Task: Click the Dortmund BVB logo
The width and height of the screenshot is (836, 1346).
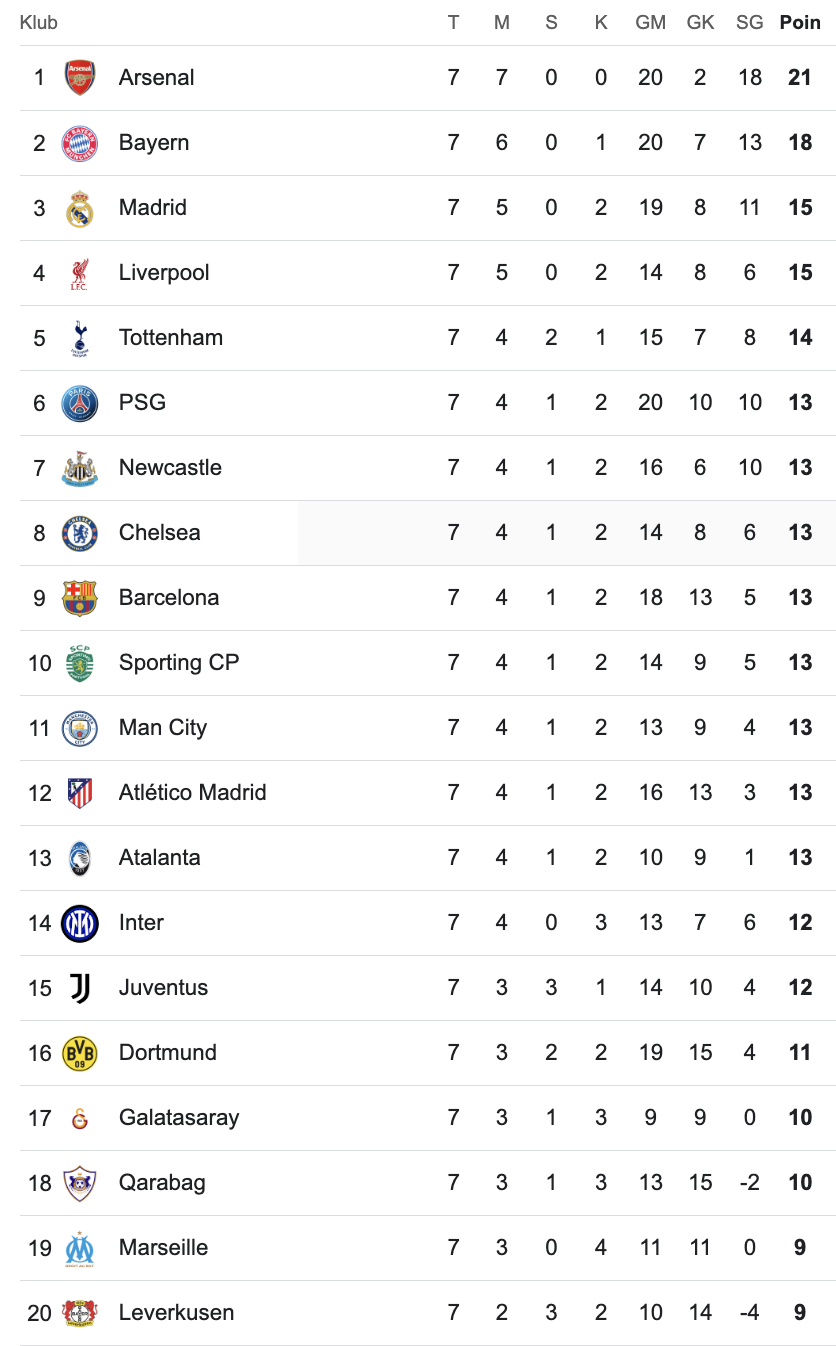Action: point(80,1053)
